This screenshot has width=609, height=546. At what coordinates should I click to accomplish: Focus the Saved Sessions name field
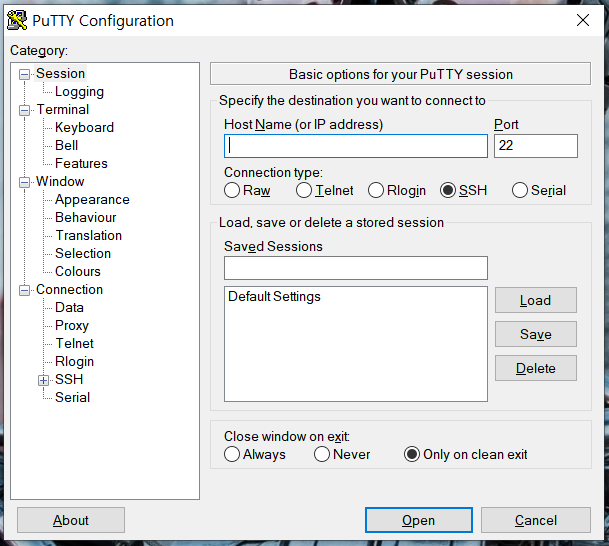[356, 268]
